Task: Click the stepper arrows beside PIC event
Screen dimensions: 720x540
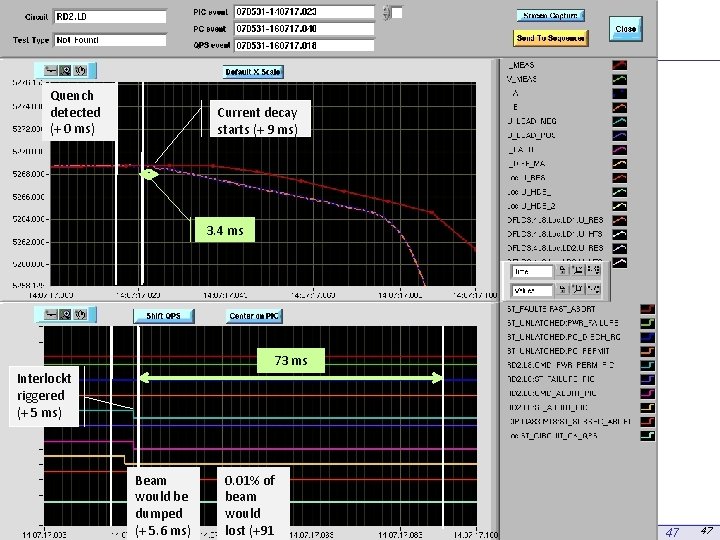Action: (386, 13)
